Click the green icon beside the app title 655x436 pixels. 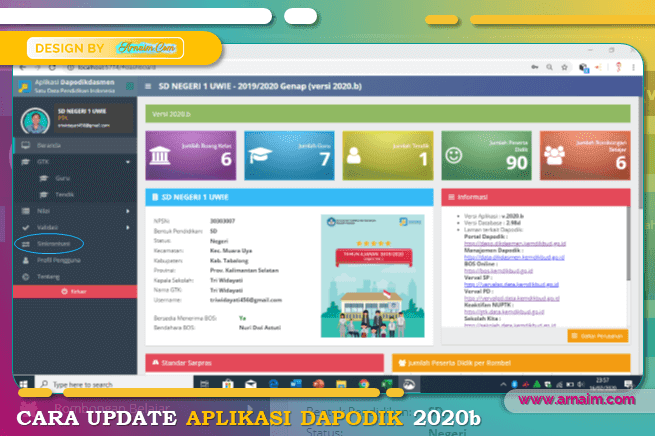click(x=129, y=86)
